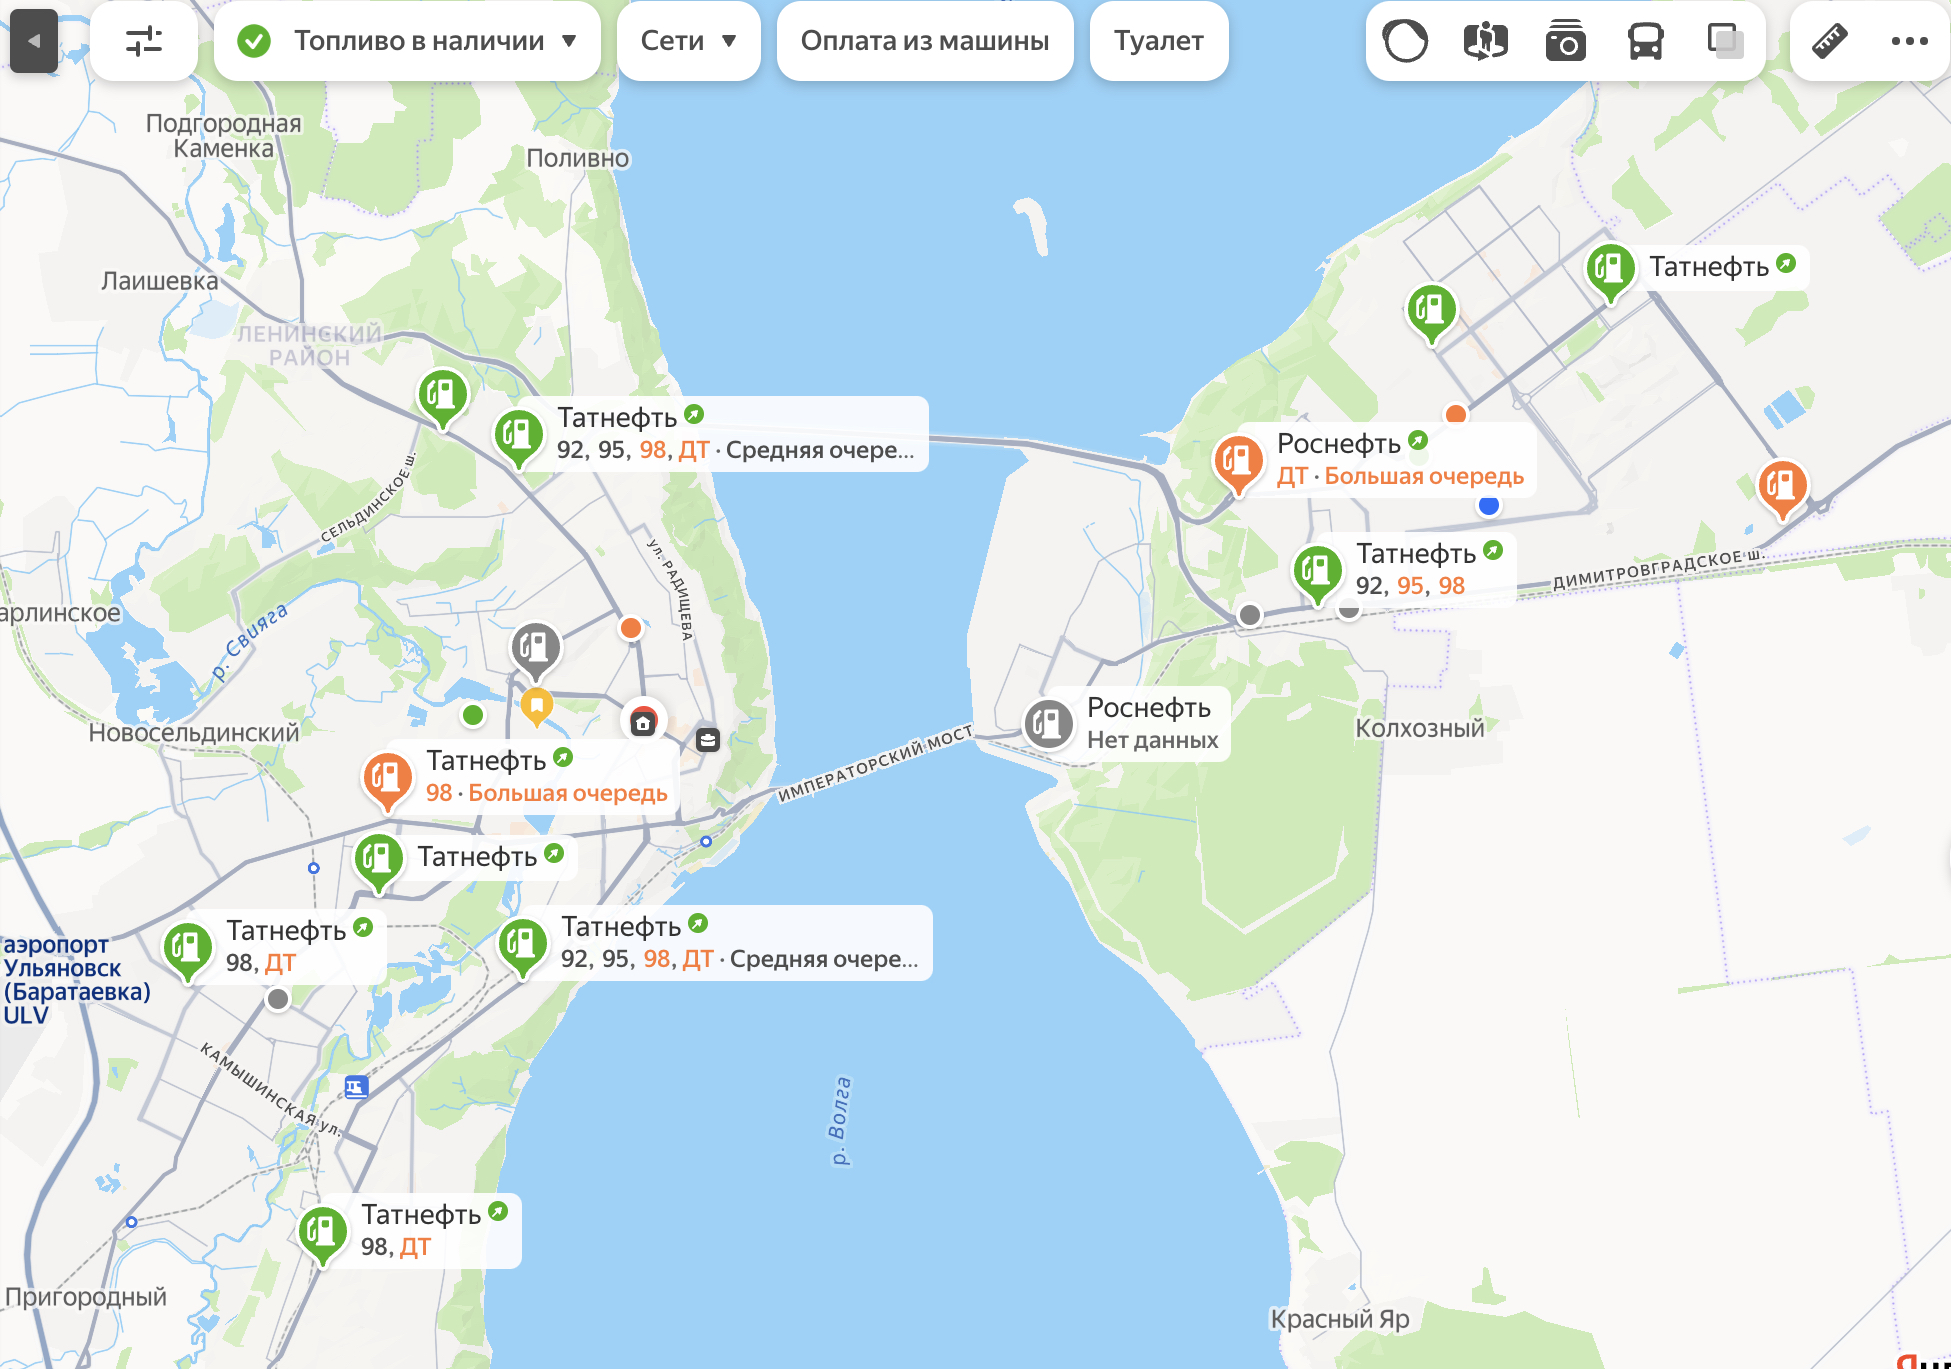The height and width of the screenshot is (1369, 1951).
Task: Toggle the Туалет filter chip
Action: (1159, 41)
